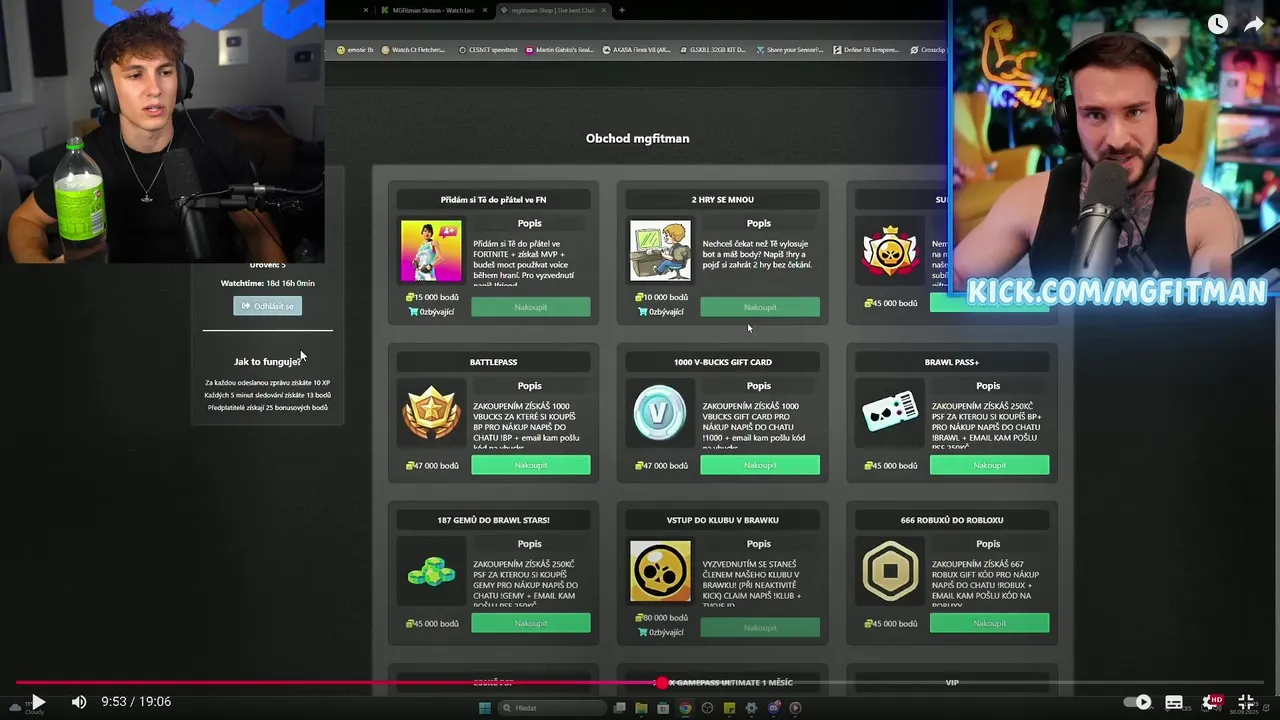This screenshot has height=720, width=1280.
Task: Click the gamer-at-computer image in 2 HRY SE MNOU
Action: (660, 251)
